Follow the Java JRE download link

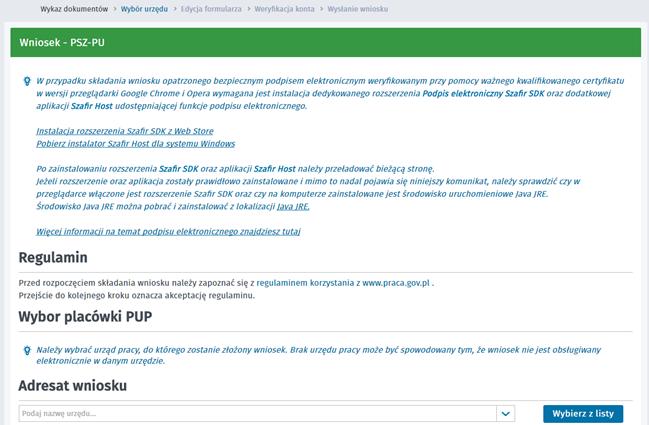point(293,206)
